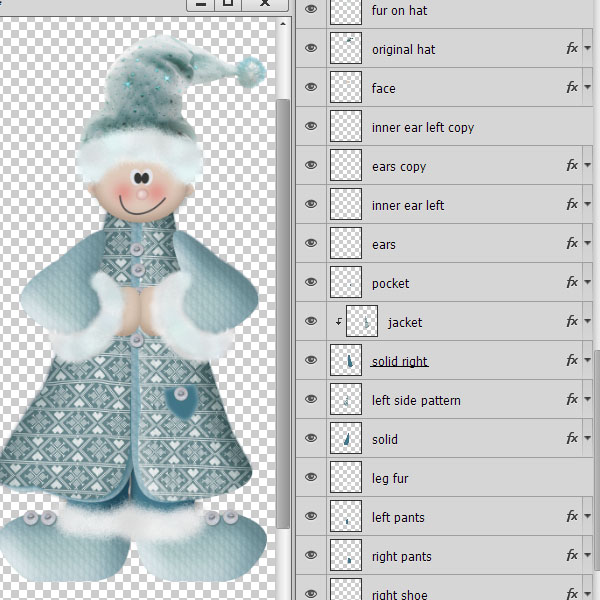
Task: Select the 'leg fur' layer name
Action: [390, 479]
